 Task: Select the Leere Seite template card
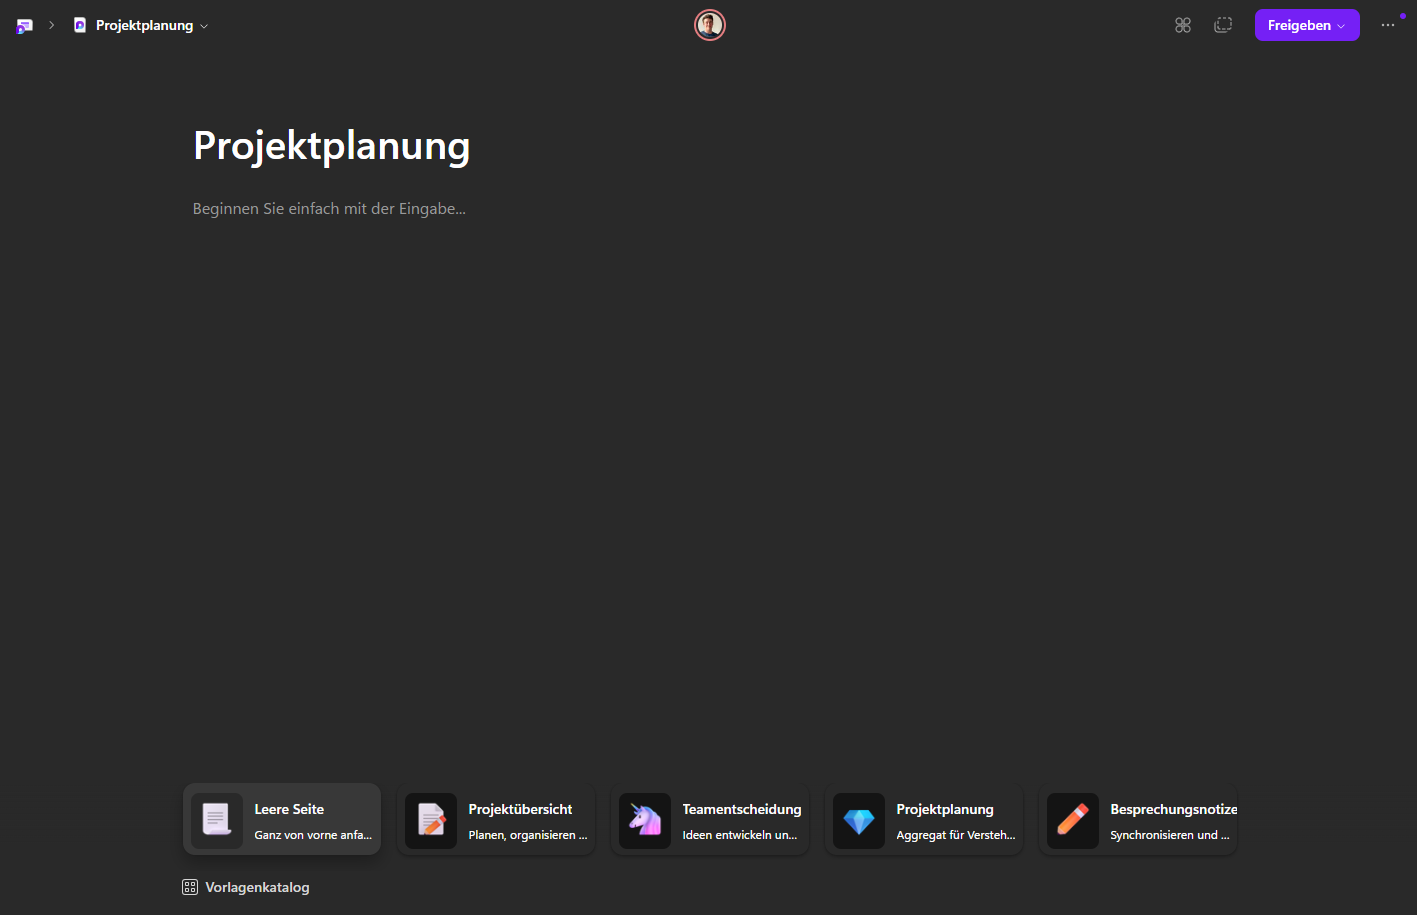pos(281,819)
